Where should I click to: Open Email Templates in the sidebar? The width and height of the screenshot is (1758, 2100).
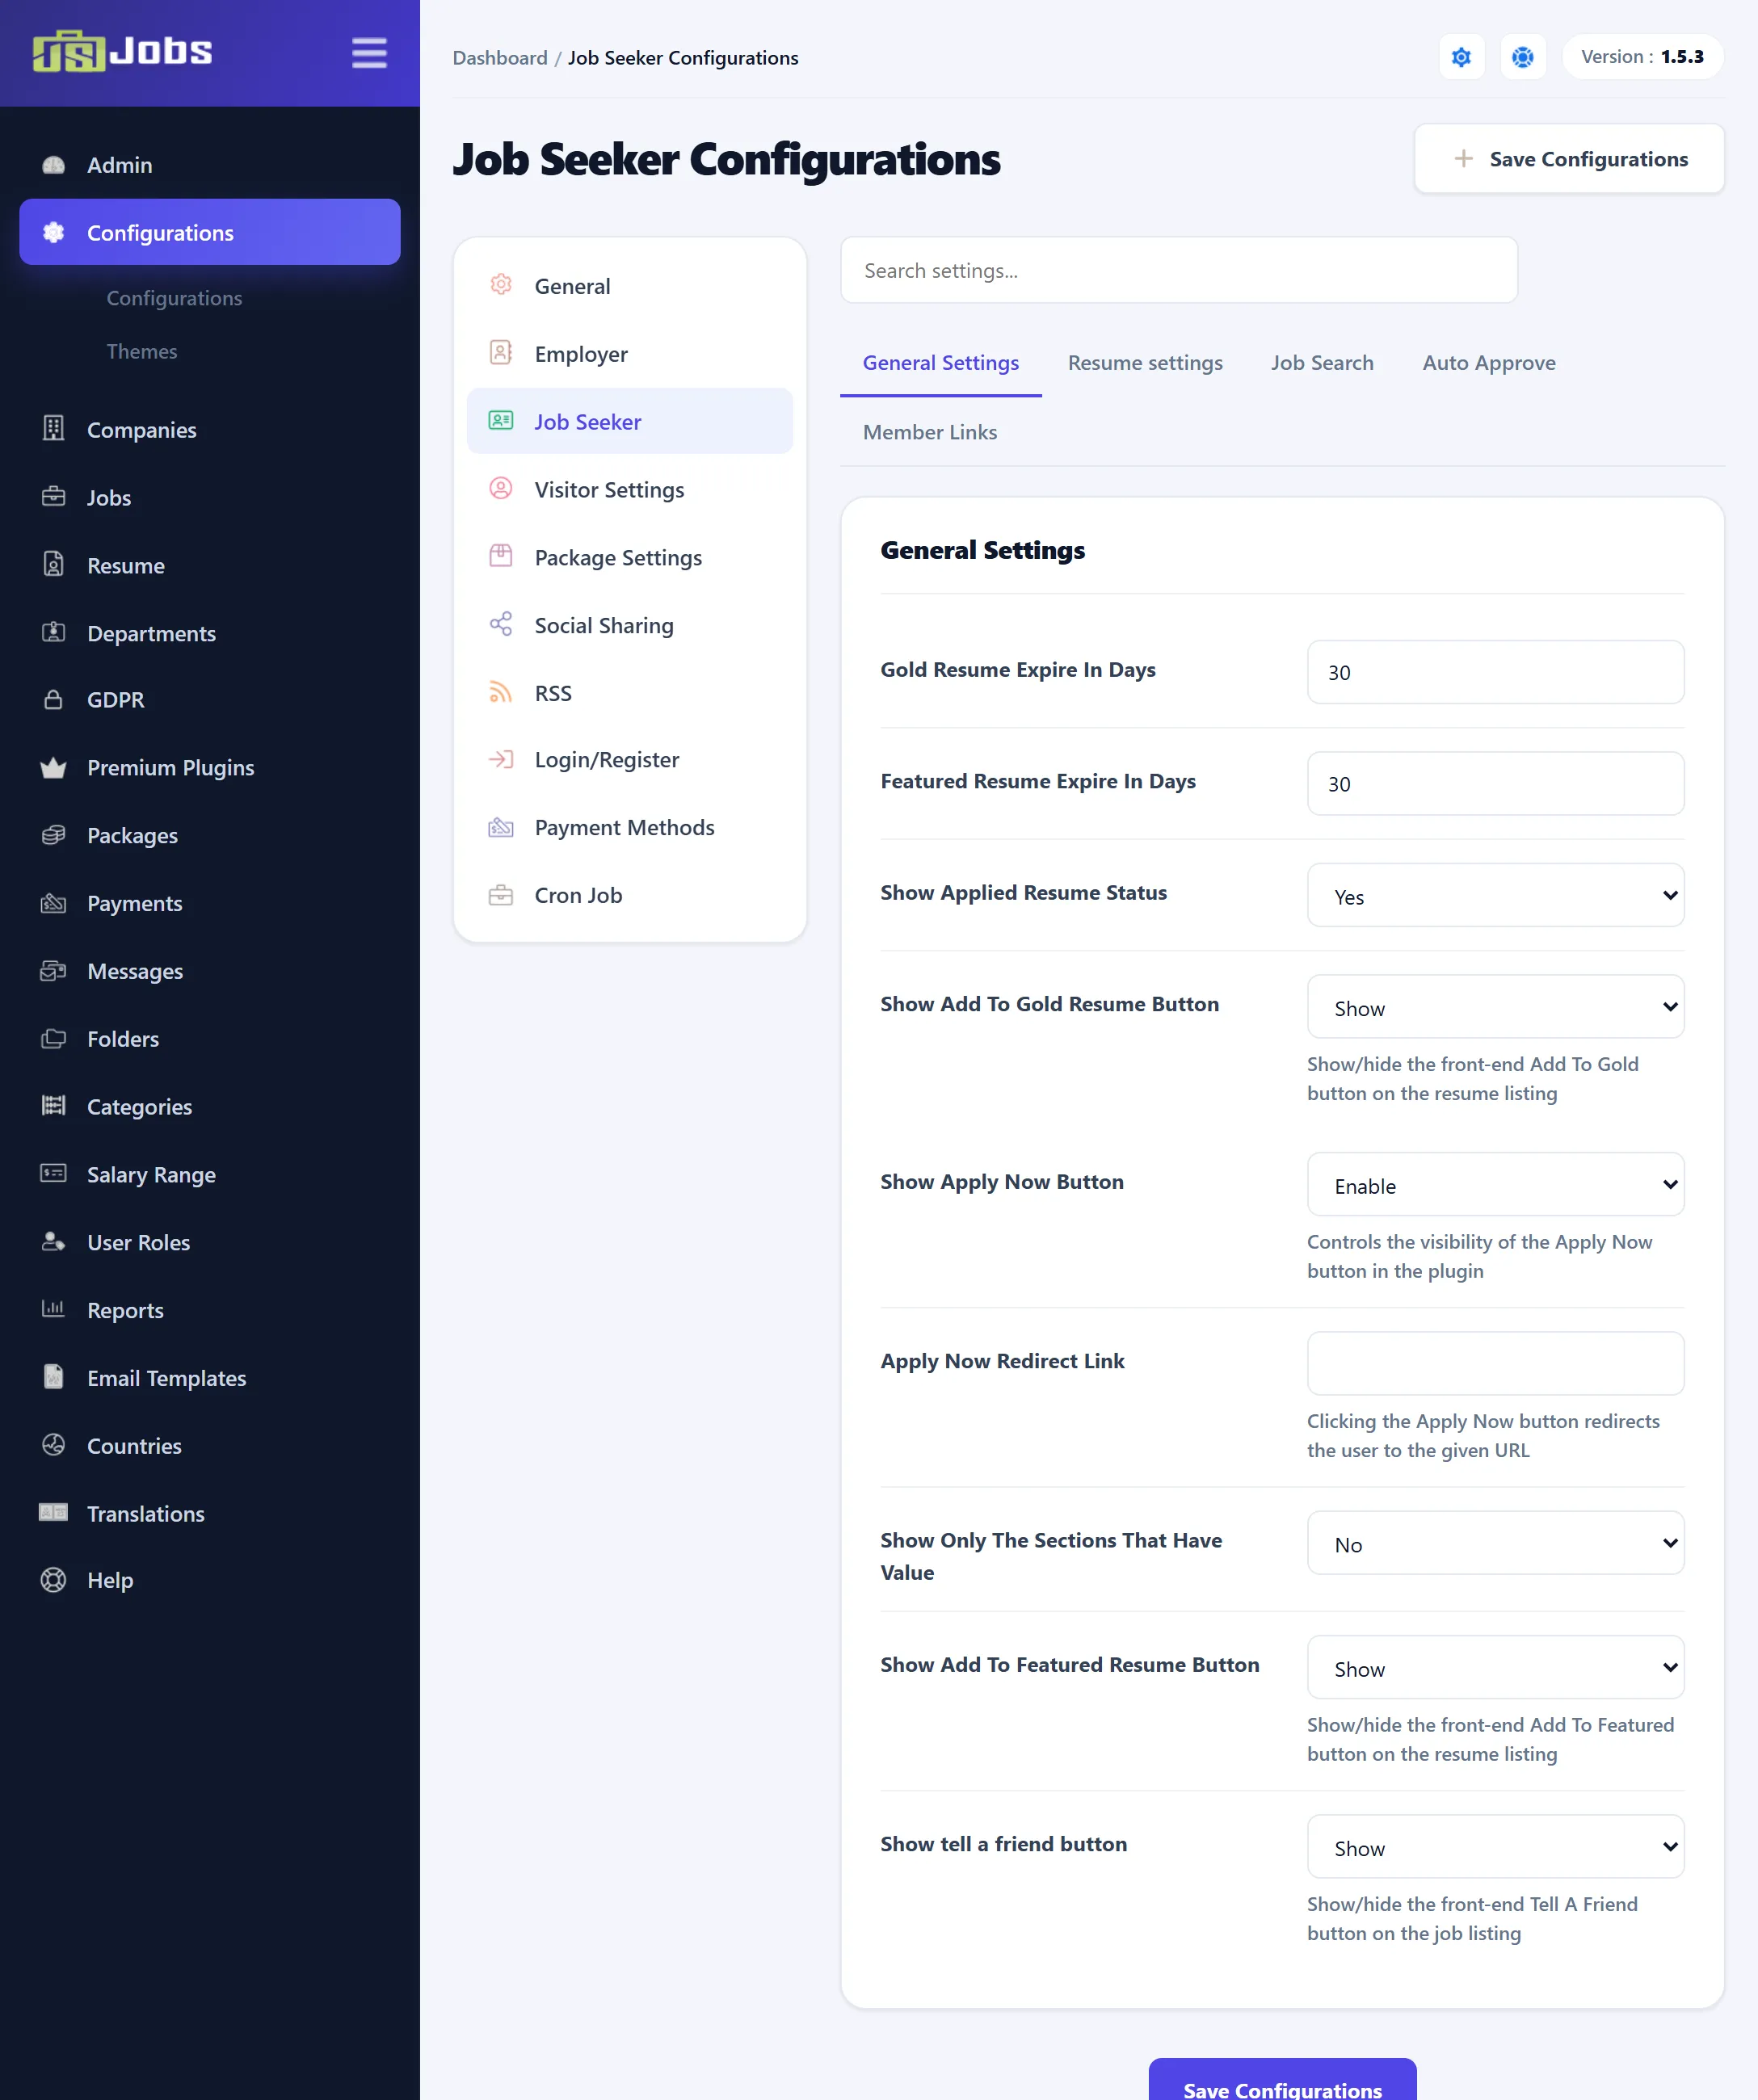tap(209, 1378)
